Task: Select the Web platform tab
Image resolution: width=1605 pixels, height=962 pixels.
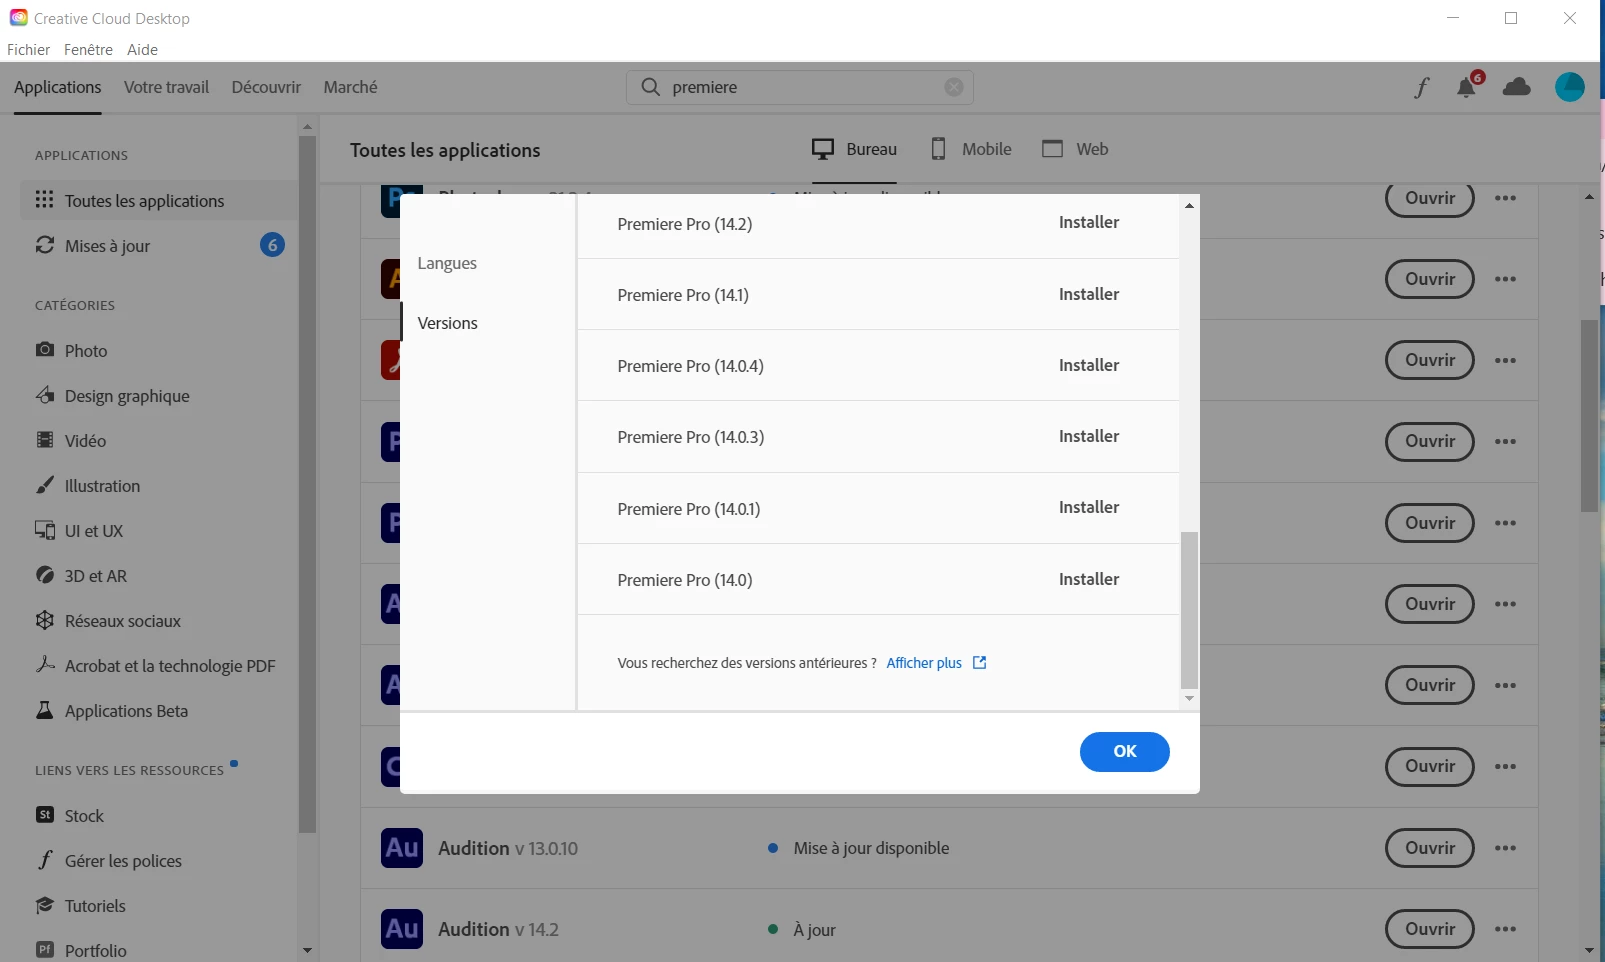Action: pos(1075,149)
